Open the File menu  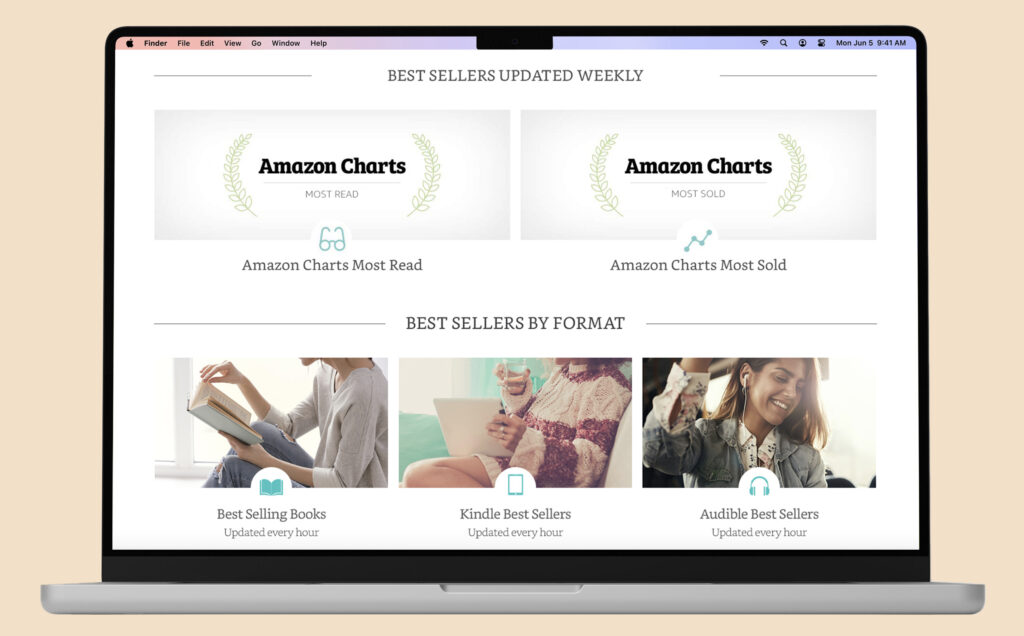click(184, 43)
